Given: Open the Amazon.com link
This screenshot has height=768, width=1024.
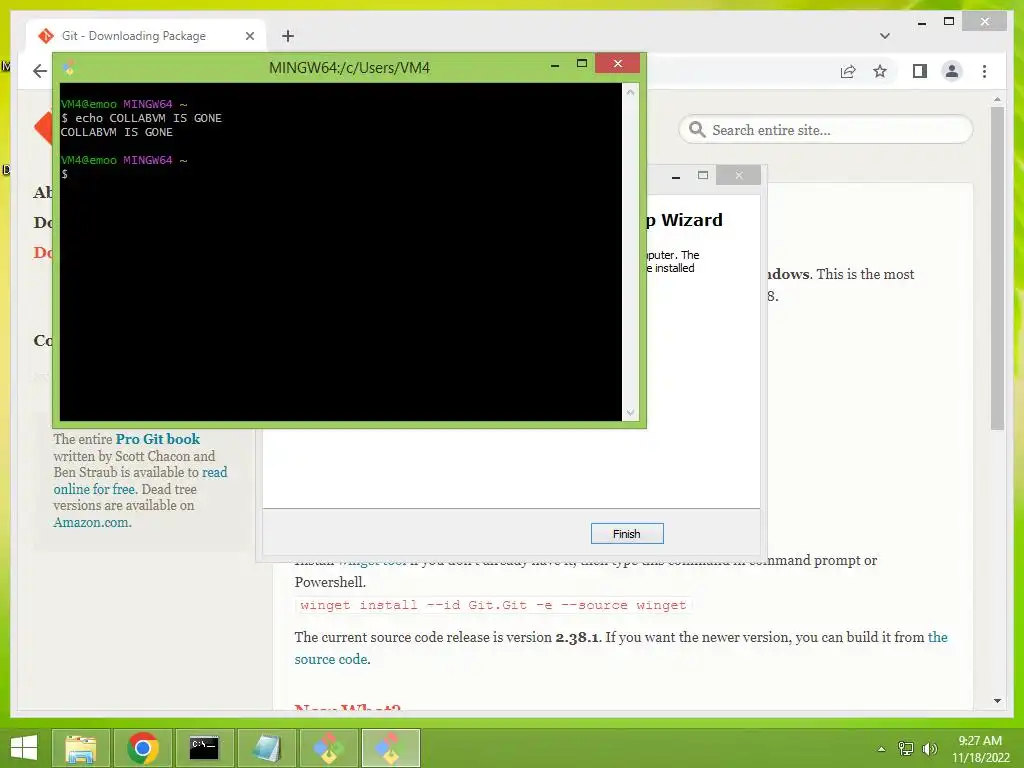Looking at the screenshot, I should coord(92,522).
